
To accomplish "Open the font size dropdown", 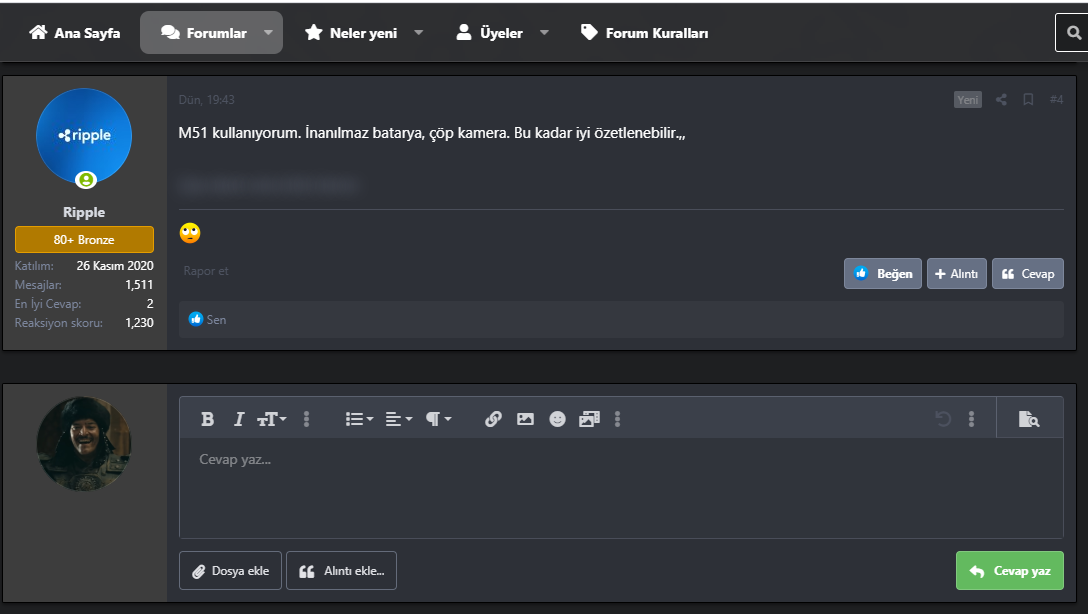I will coord(271,419).
